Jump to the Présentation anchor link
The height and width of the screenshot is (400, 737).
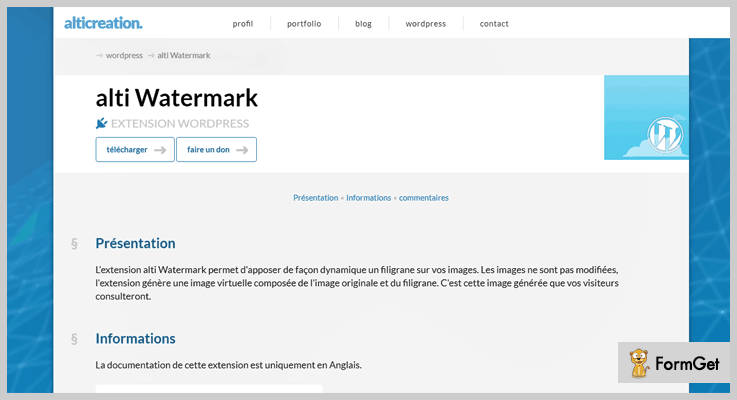pos(315,198)
